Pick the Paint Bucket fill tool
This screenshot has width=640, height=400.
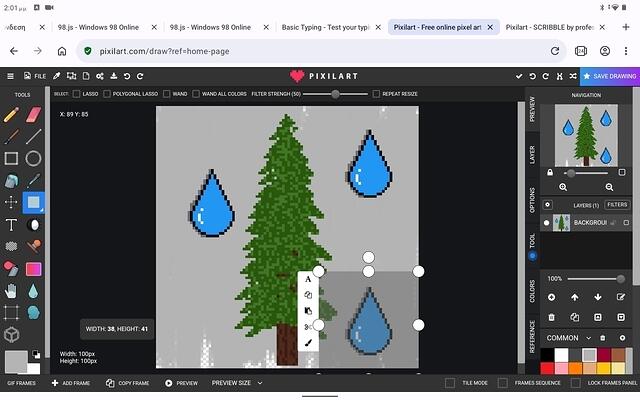click(11, 181)
